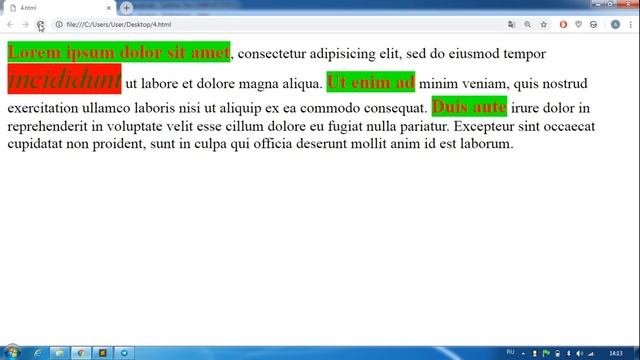Image resolution: width=640 pixels, height=360 pixels.
Task: Click the text 'cupidatat non proident'
Action: click(76, 144)
